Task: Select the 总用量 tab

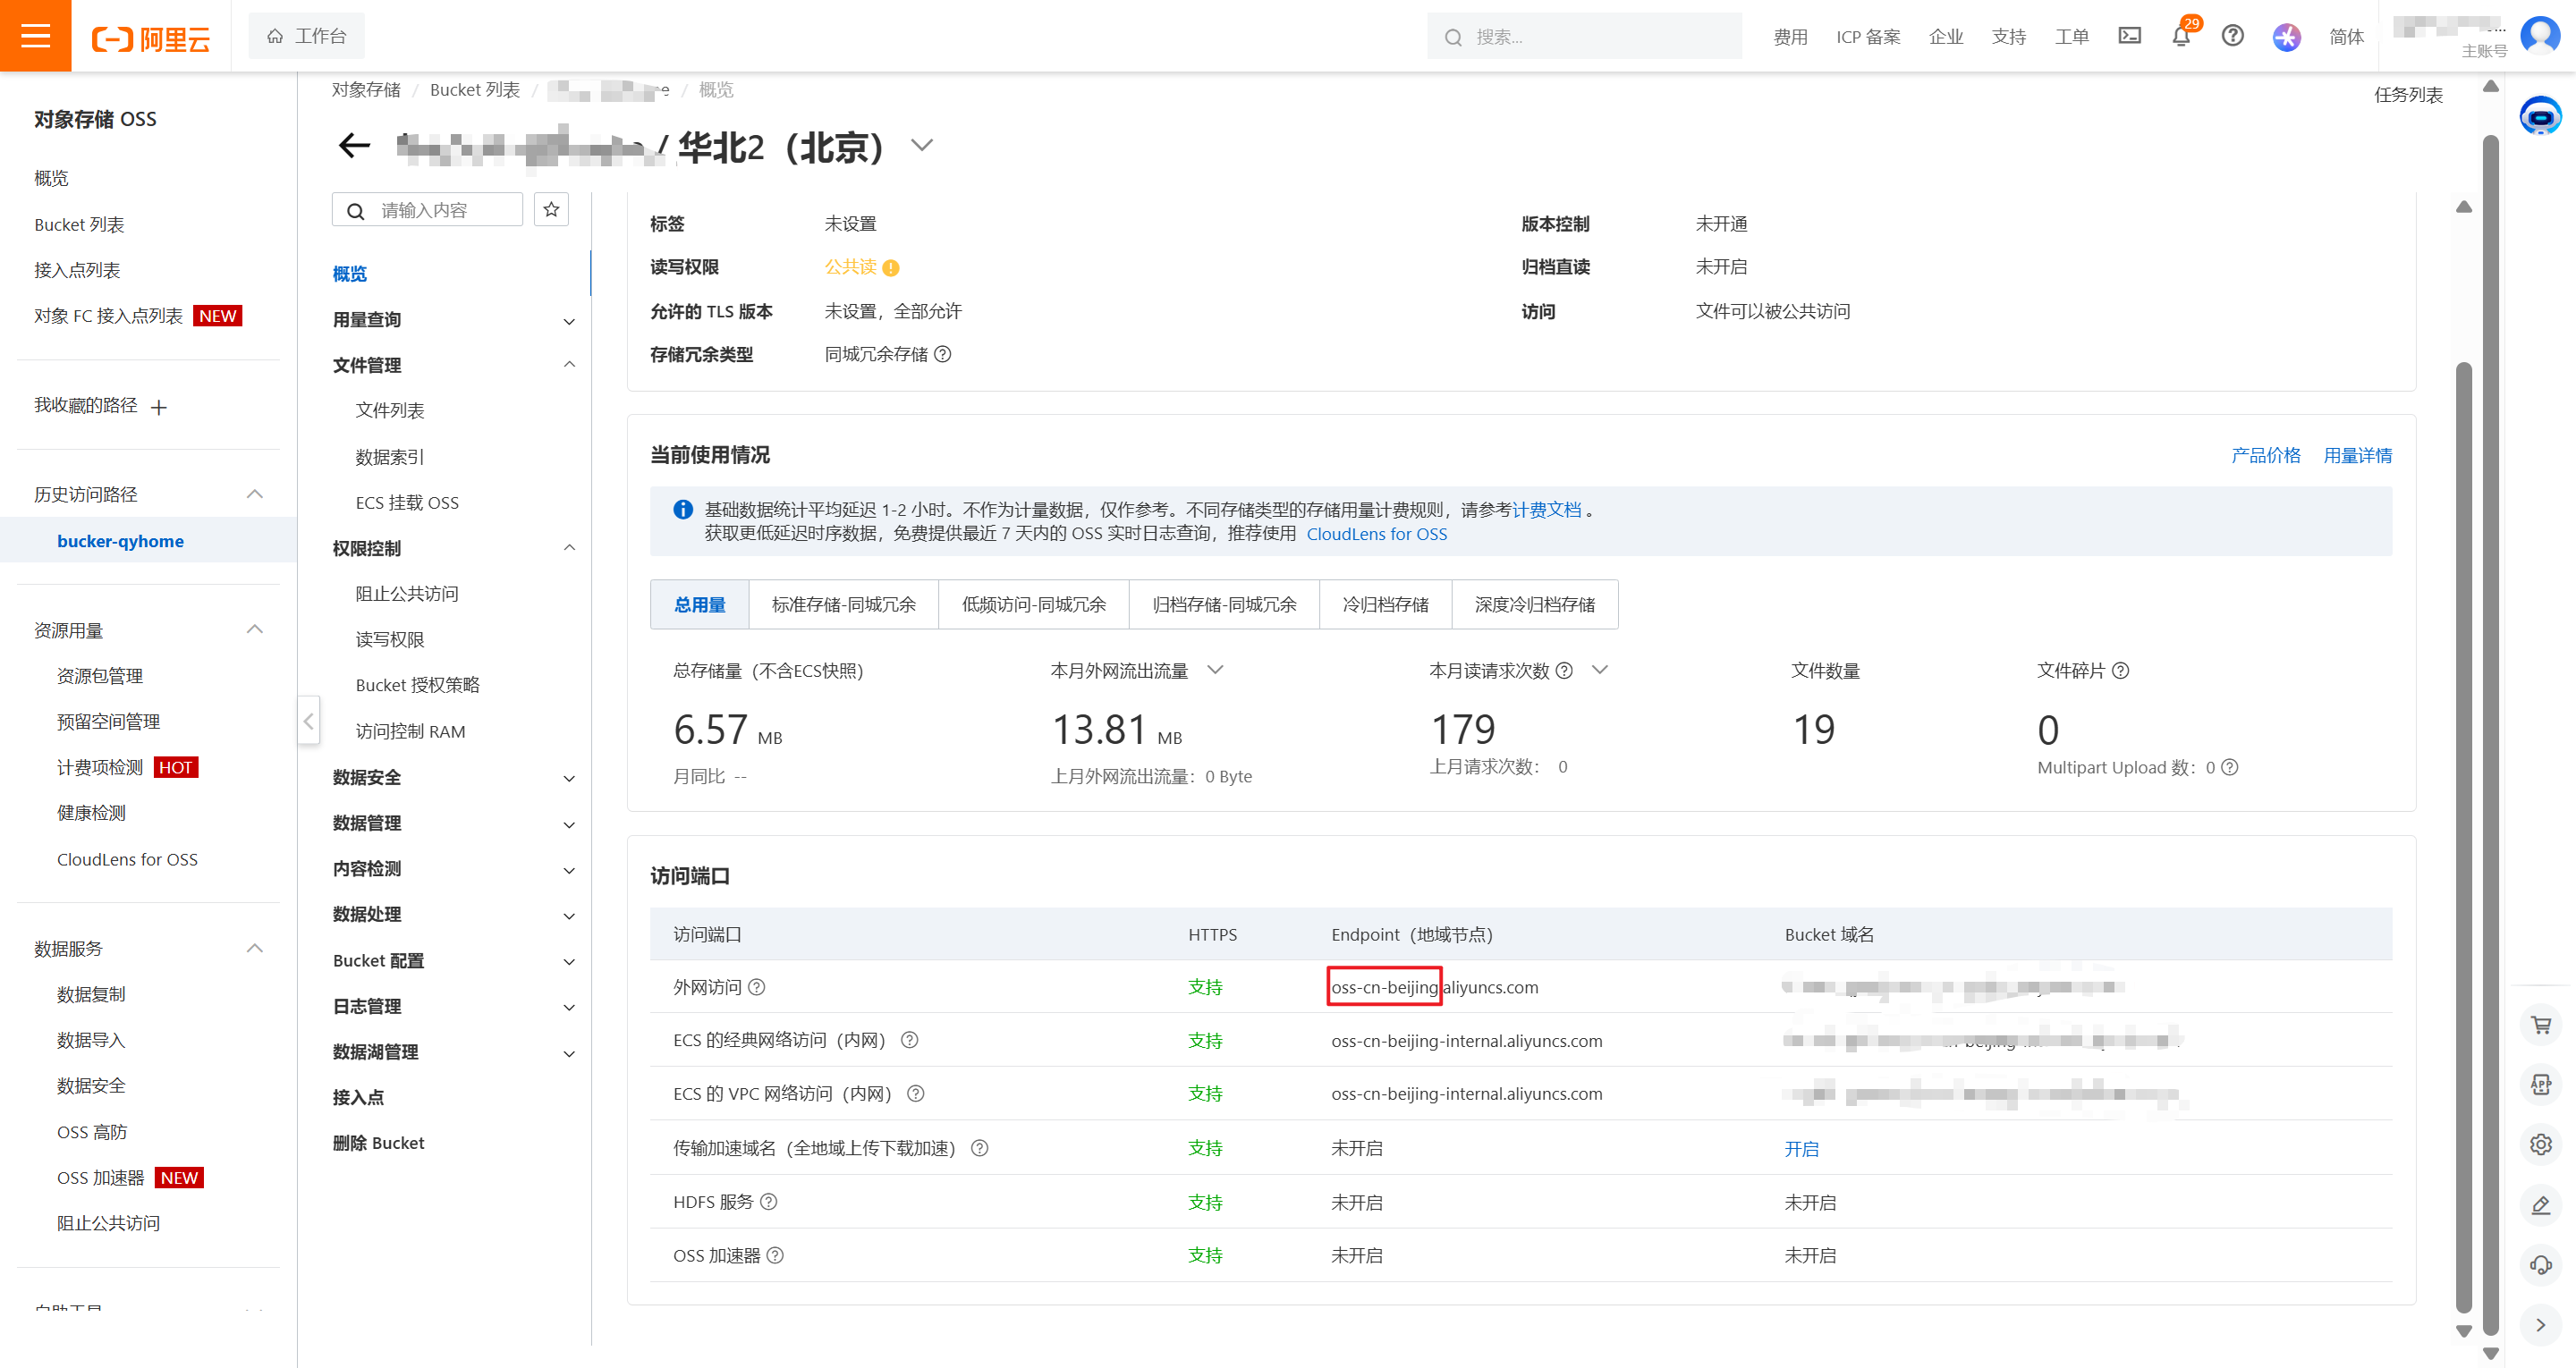Action: (x=699, y=604)
